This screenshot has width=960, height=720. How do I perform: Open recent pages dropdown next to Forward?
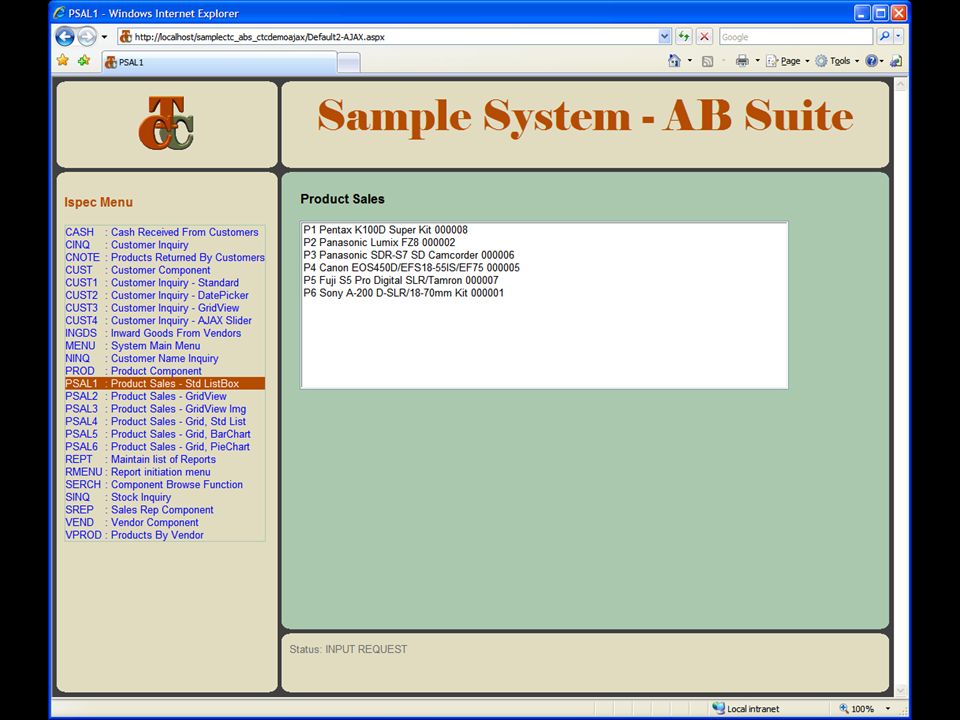point(104,37)
